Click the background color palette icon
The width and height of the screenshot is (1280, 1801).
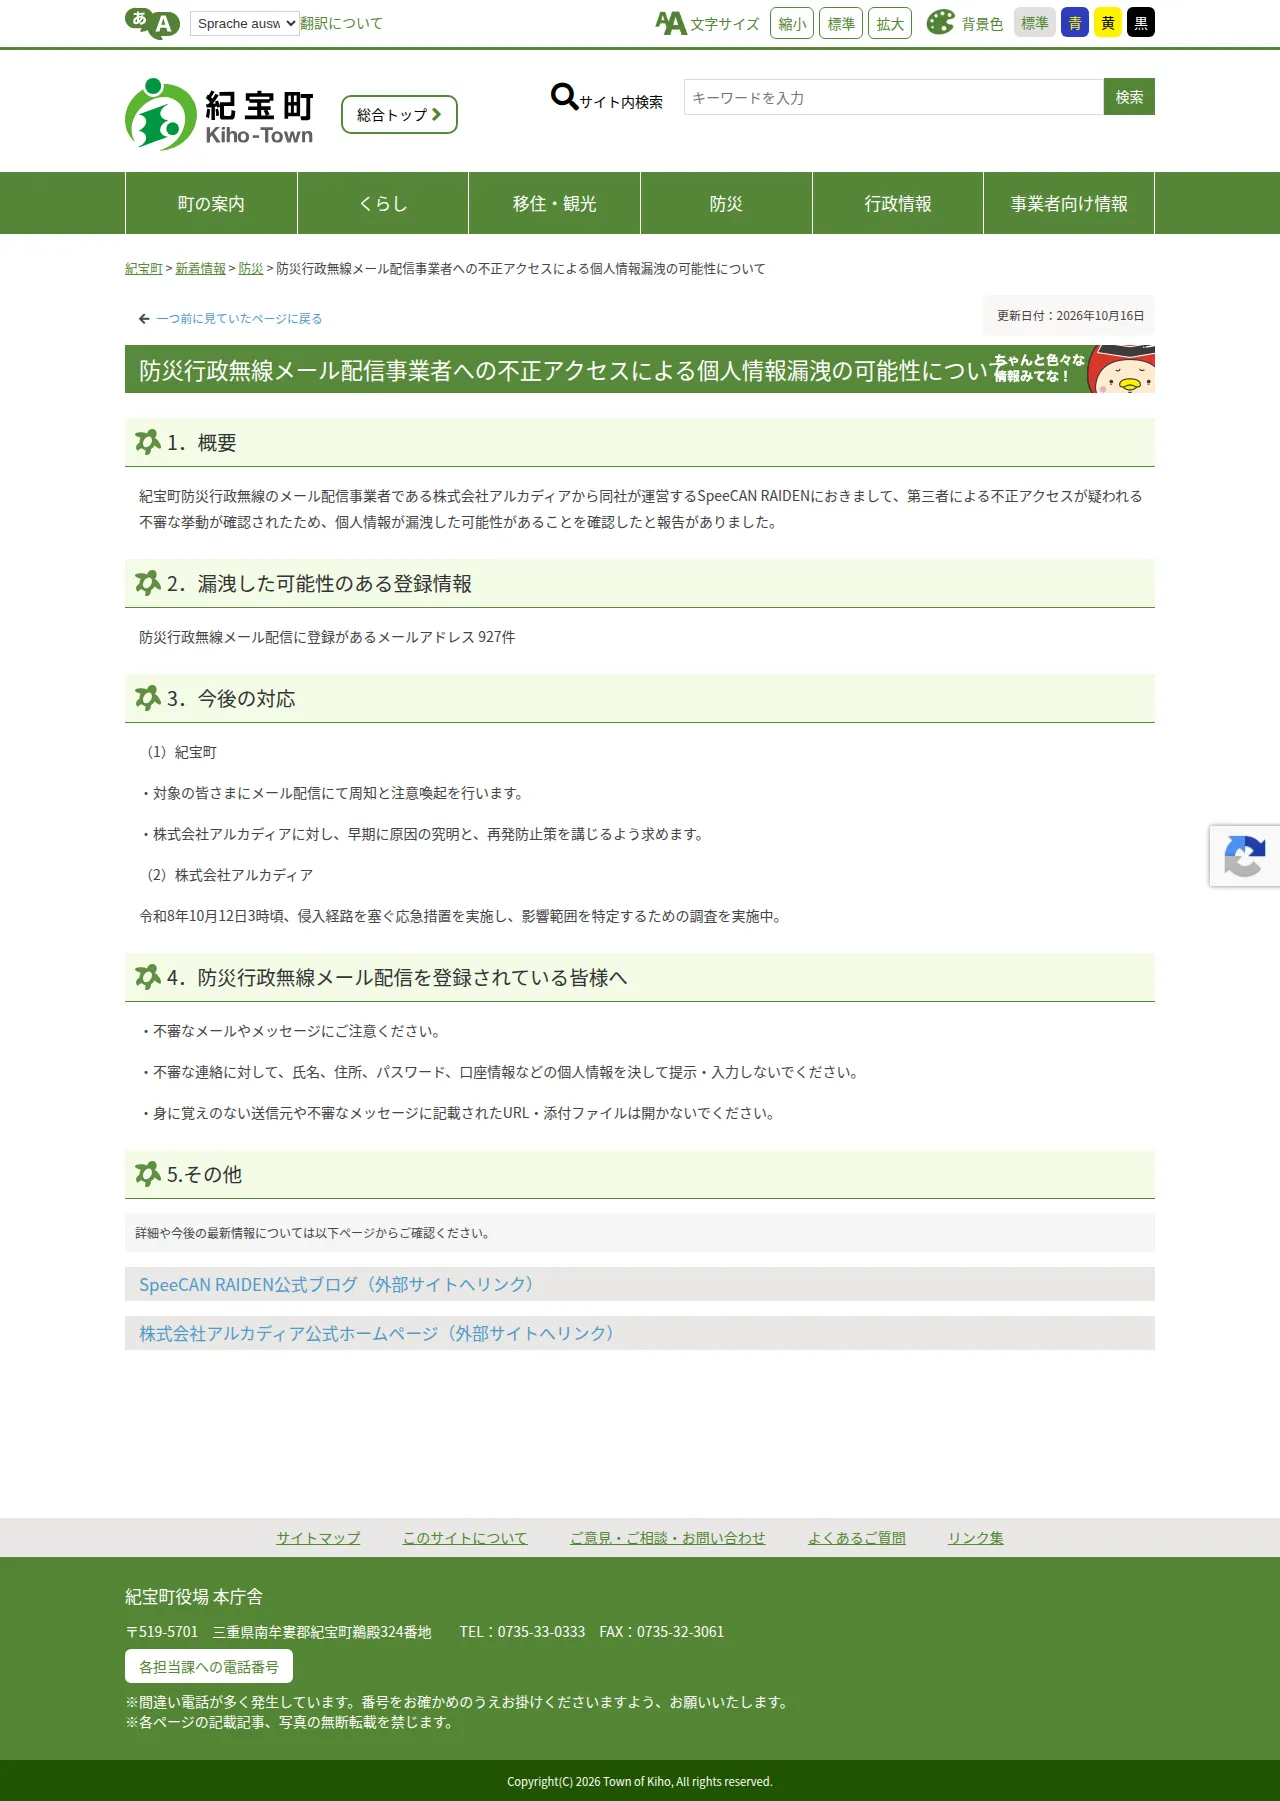pyautogui.click(x=940, y=22)
